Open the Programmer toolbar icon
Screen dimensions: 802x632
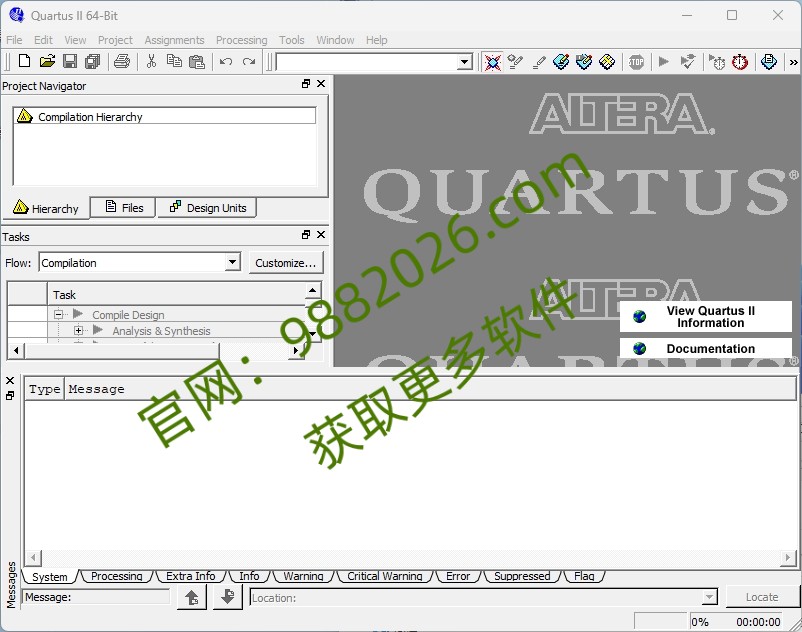point(769,62)
